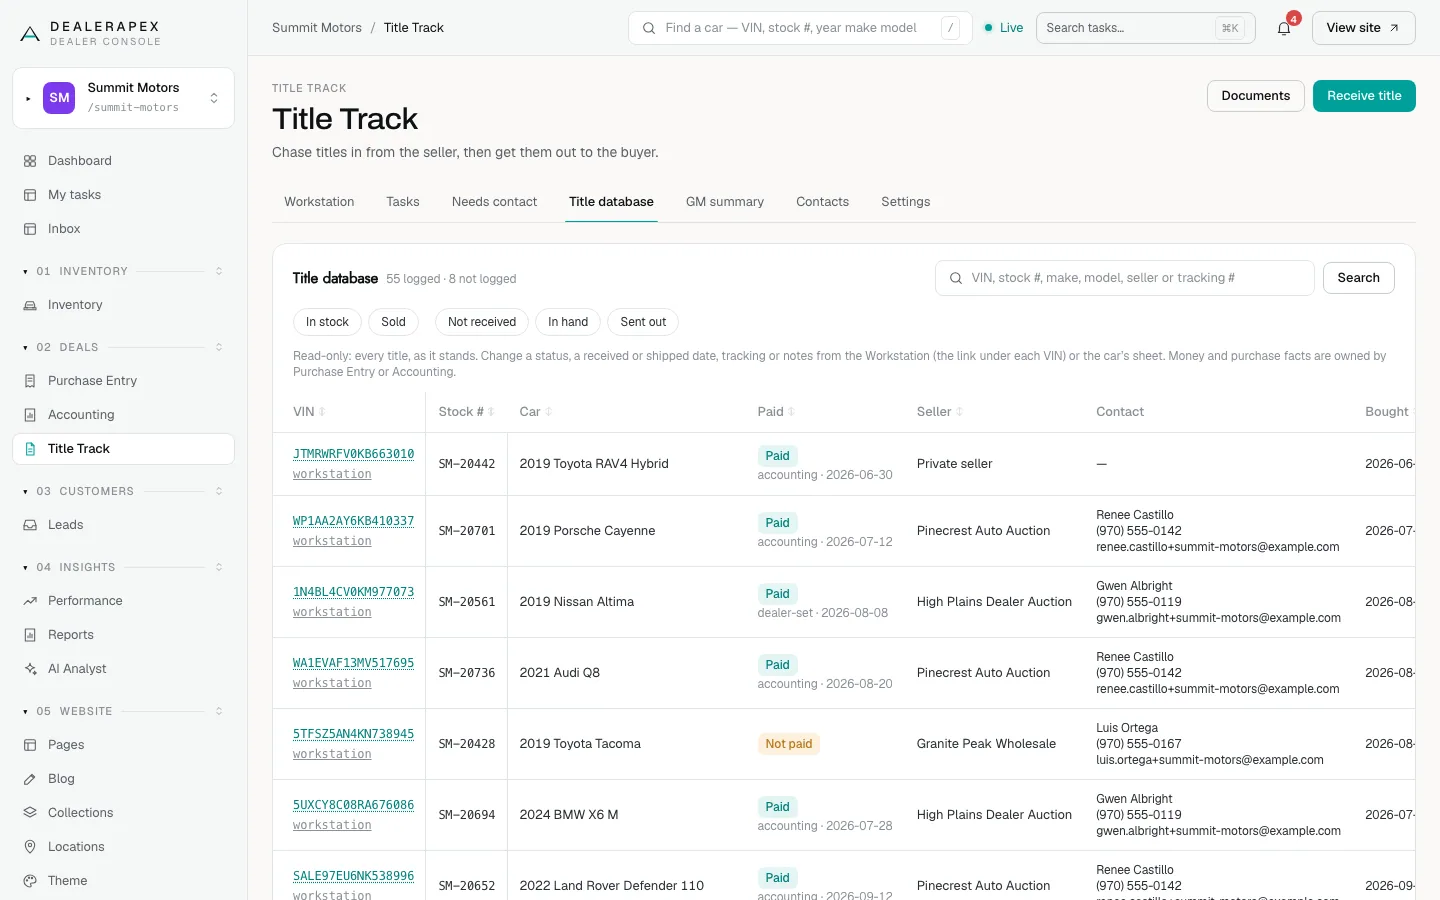Open Accounting in the sidebar
Image resolution: width=1440 pixels, height=900 pixels.
123,415
